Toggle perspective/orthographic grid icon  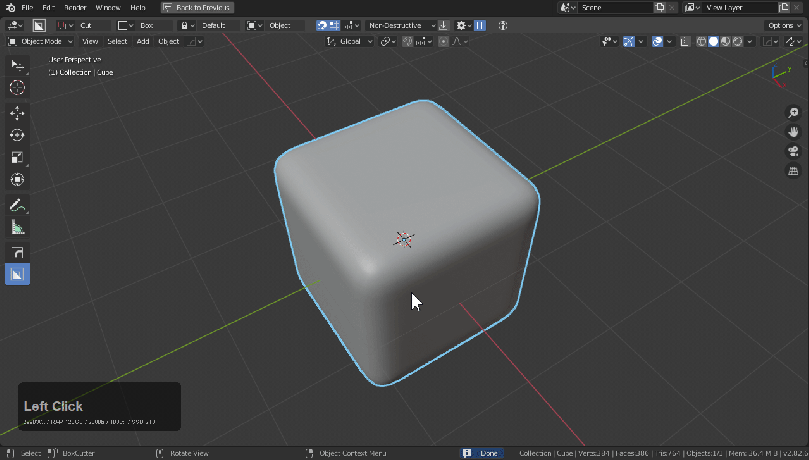pos(793,171)
